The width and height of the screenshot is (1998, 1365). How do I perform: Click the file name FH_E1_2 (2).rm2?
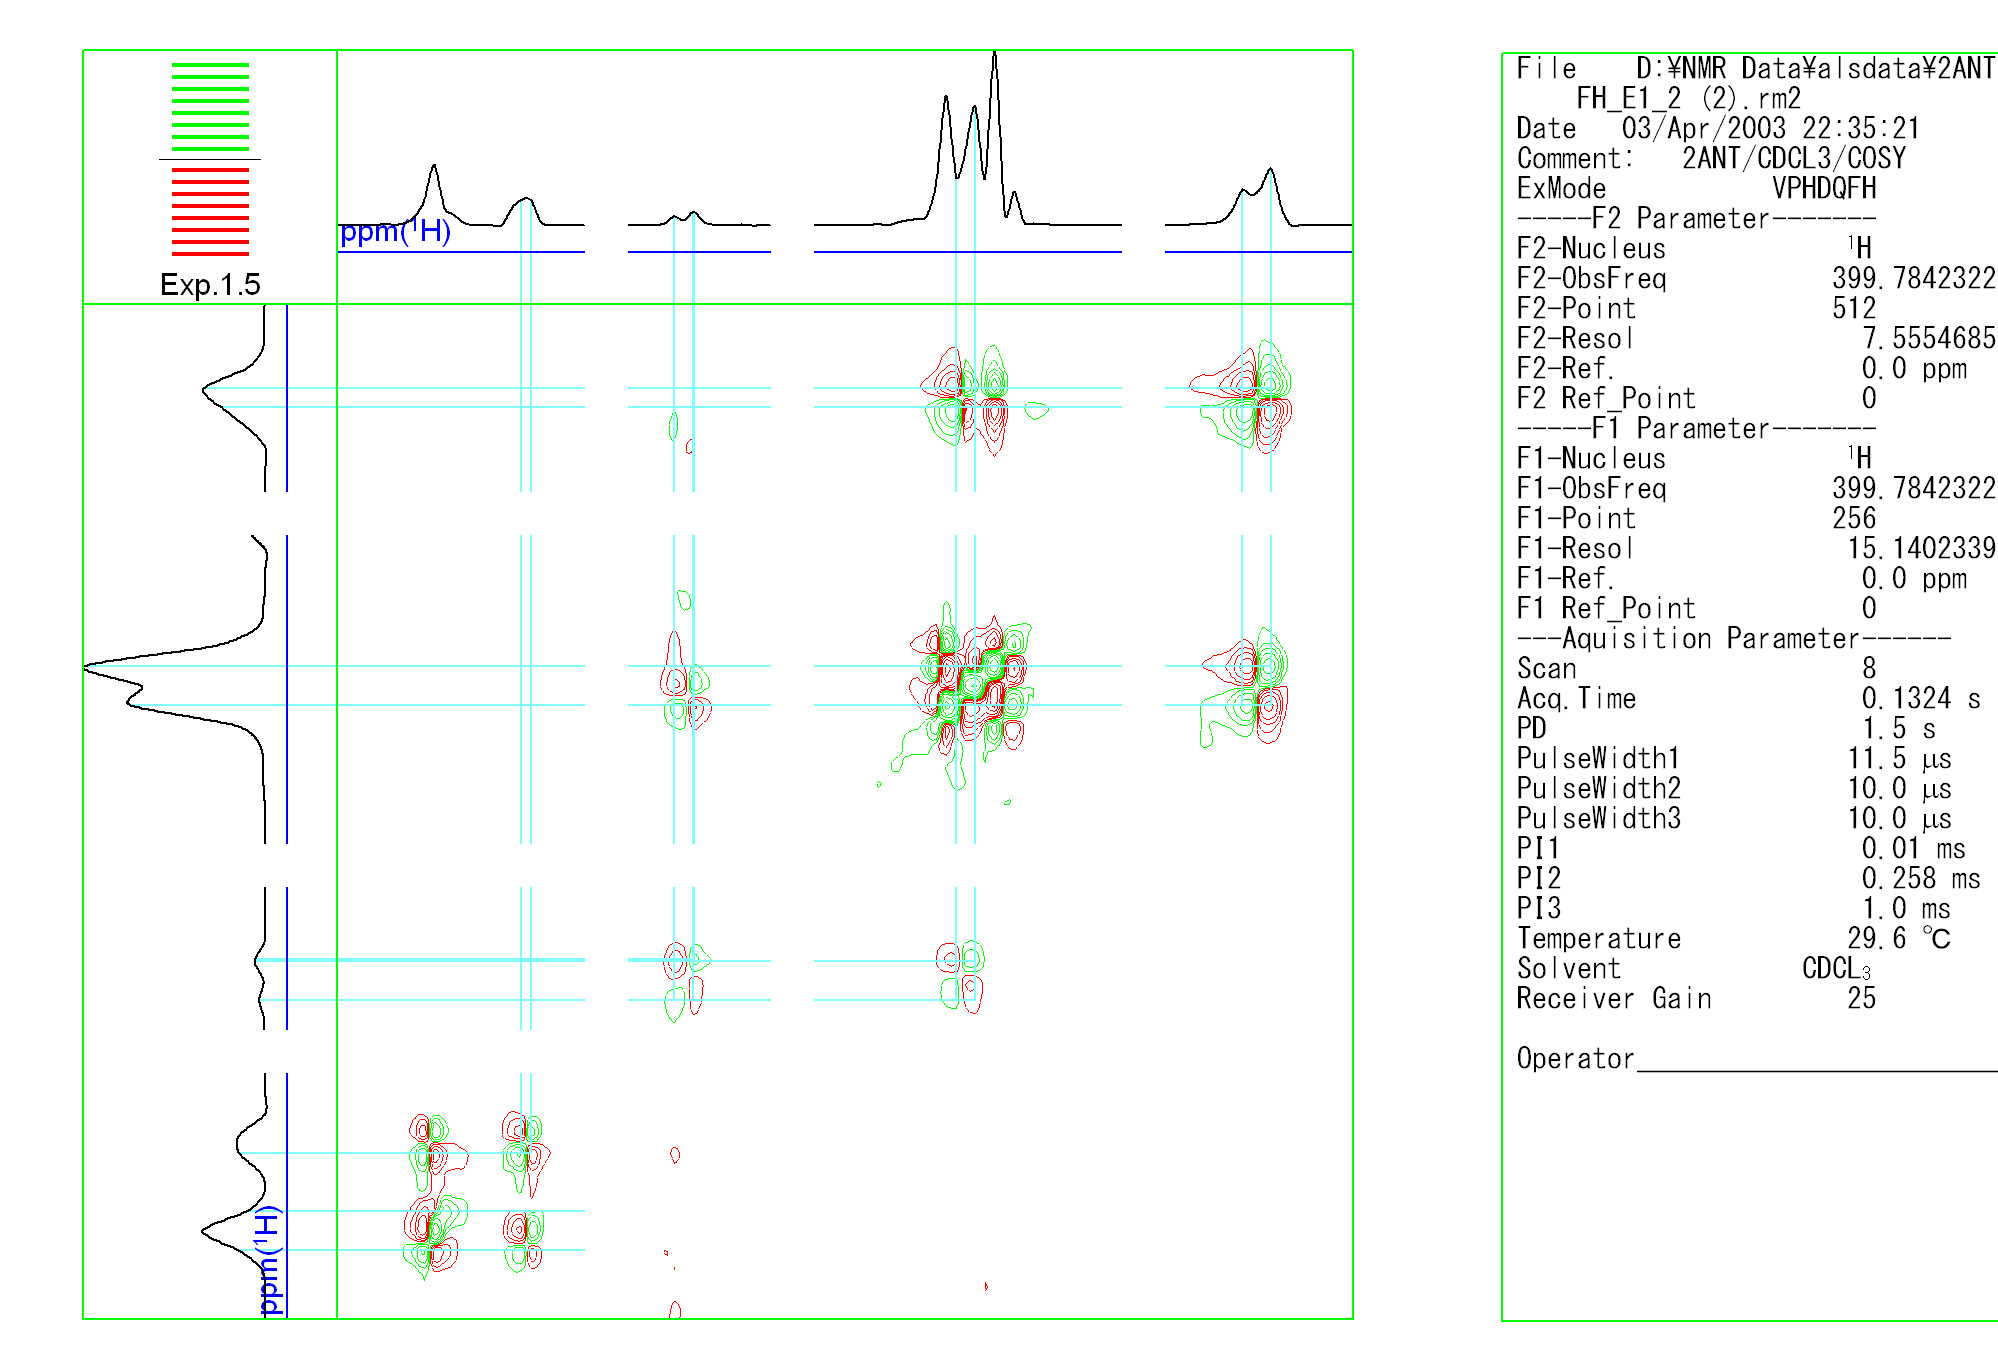[1688, 98]
